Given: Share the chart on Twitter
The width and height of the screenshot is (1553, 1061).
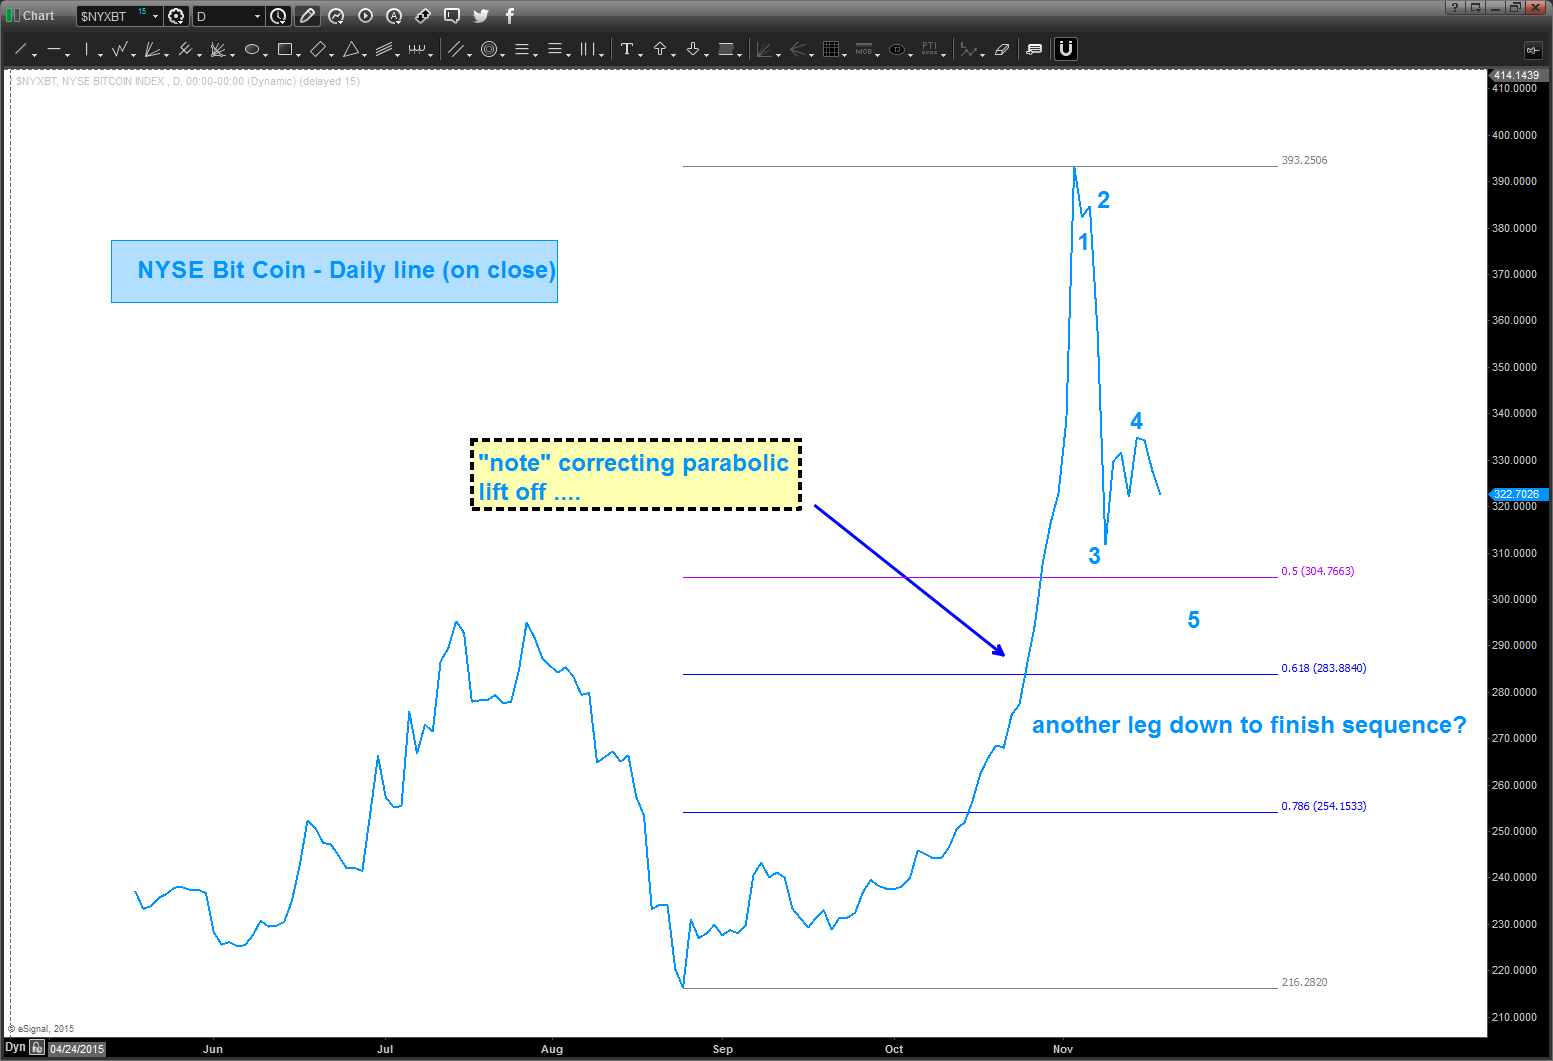Looking at the screenshot, I should (x=481, y=15).
